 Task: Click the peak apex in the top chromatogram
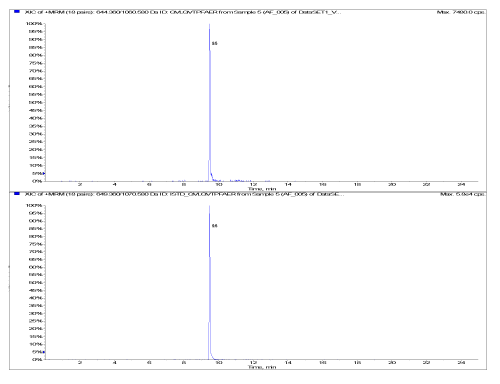click(x=209, y=25)
